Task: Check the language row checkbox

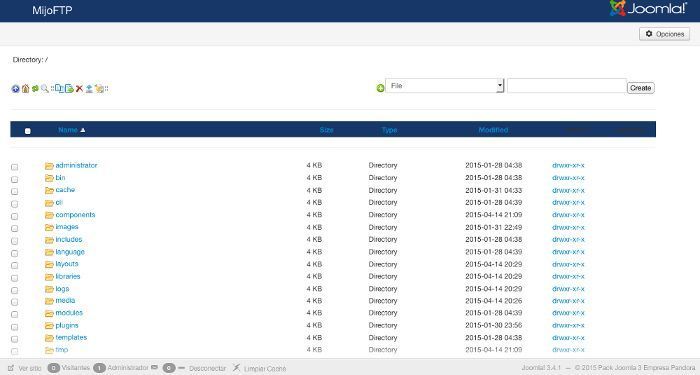Action: point(14,253)
